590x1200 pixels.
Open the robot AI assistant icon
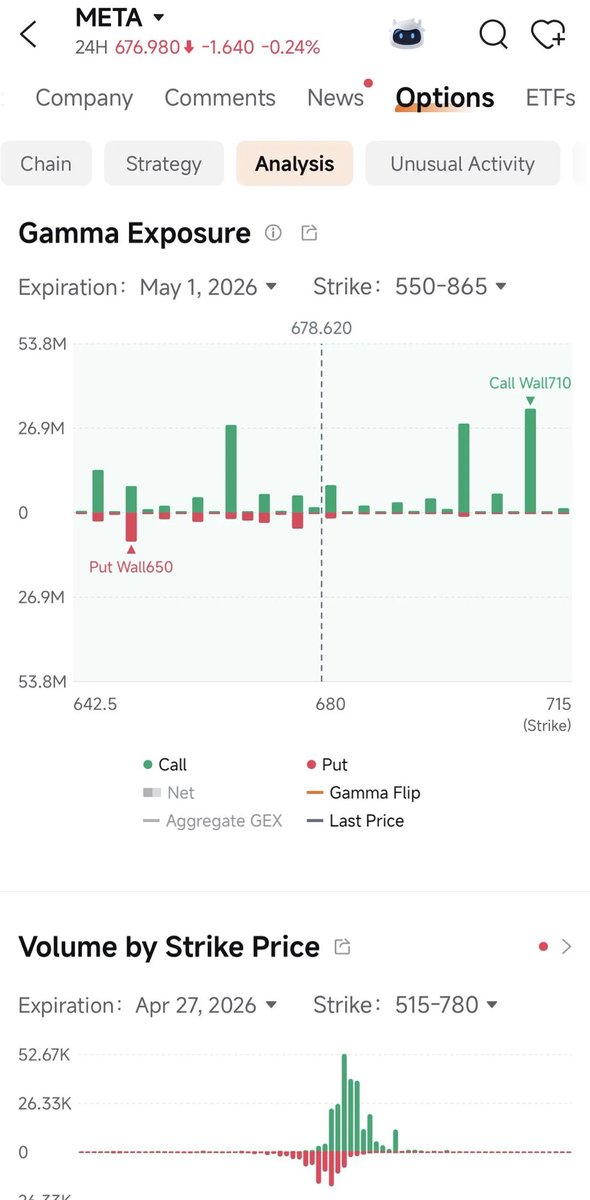coord(406,34)
